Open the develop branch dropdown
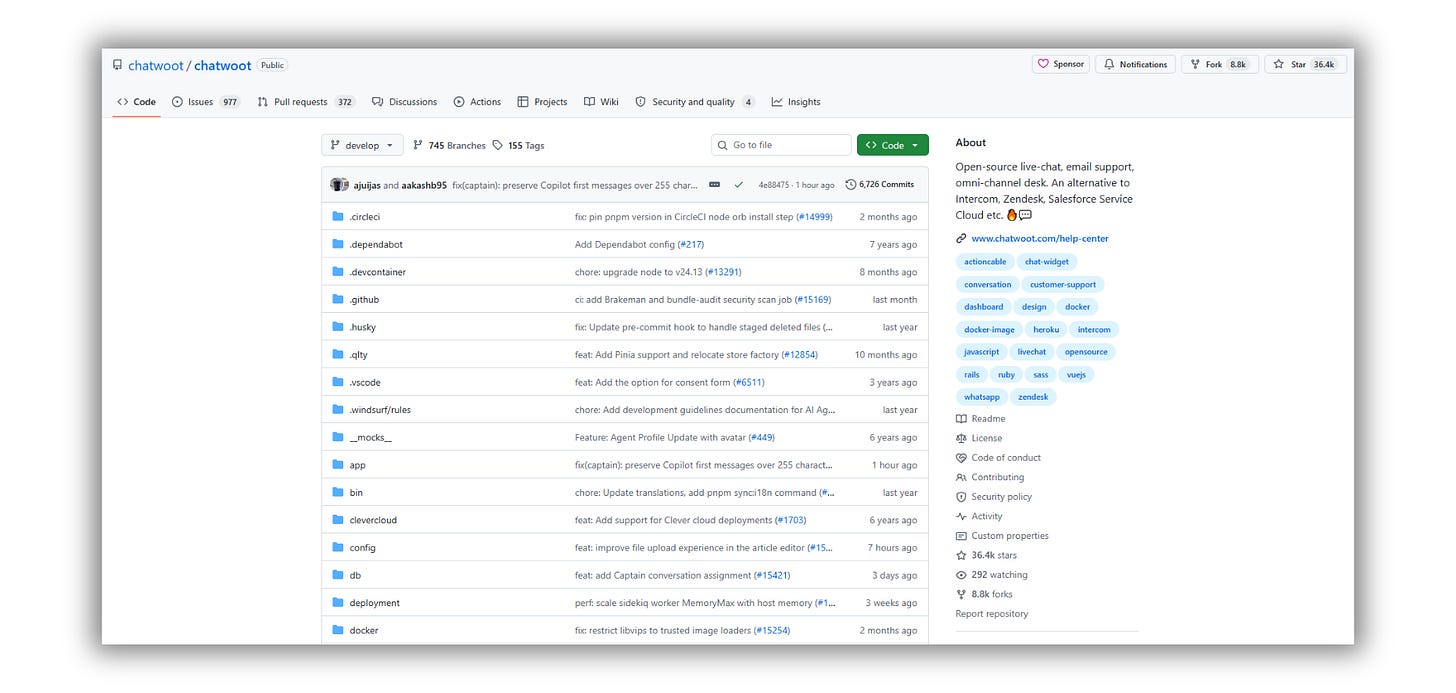This screenshot has height=693, width=1456. click(362, 145)
